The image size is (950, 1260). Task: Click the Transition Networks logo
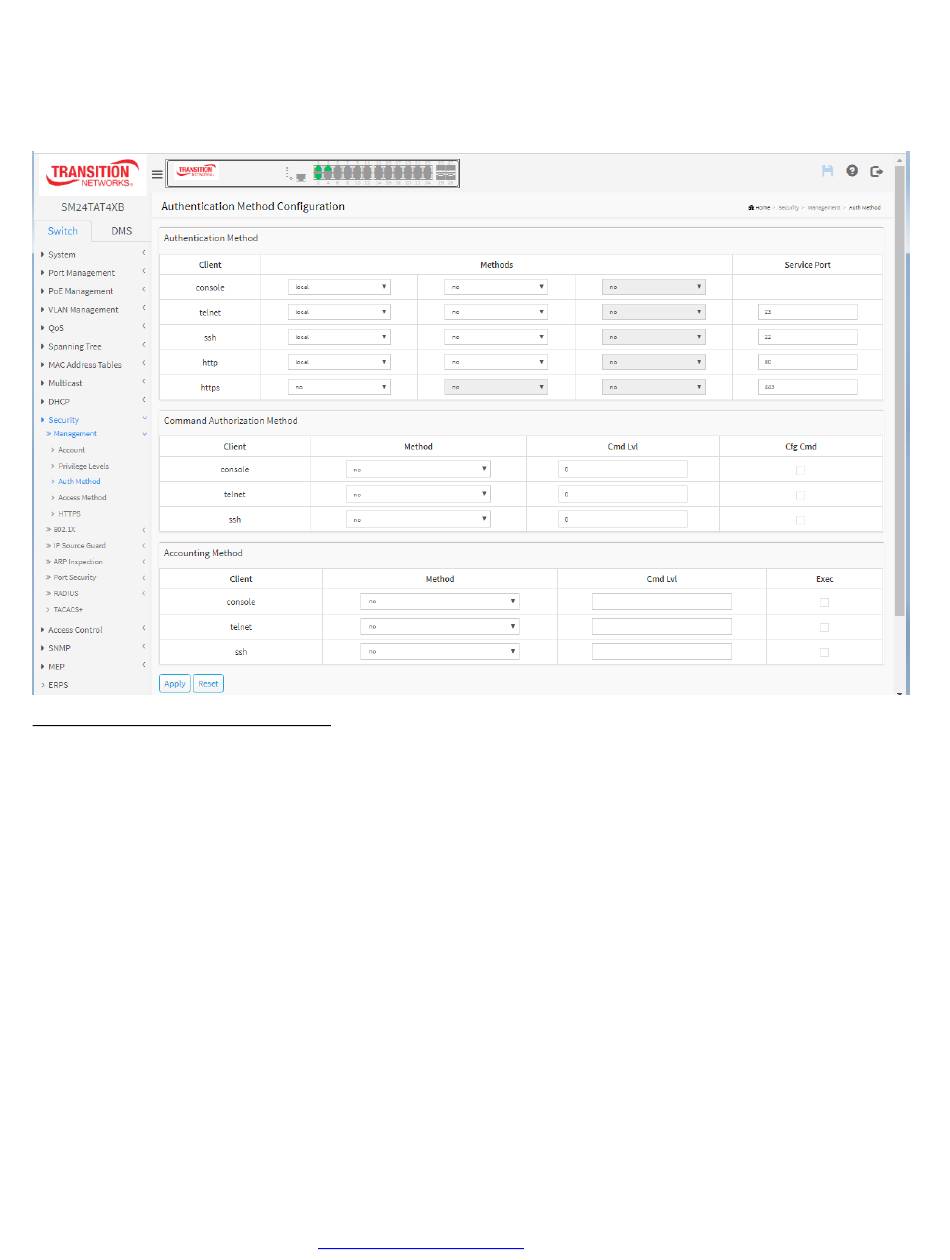point(90,173)
